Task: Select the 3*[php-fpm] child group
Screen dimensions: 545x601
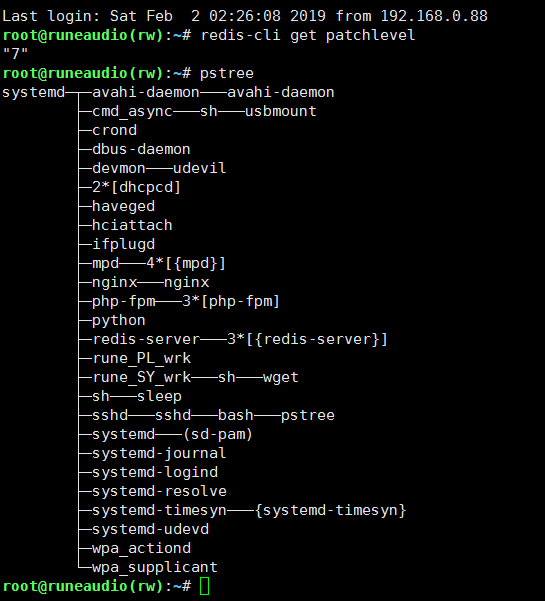Action: point(231,301)
